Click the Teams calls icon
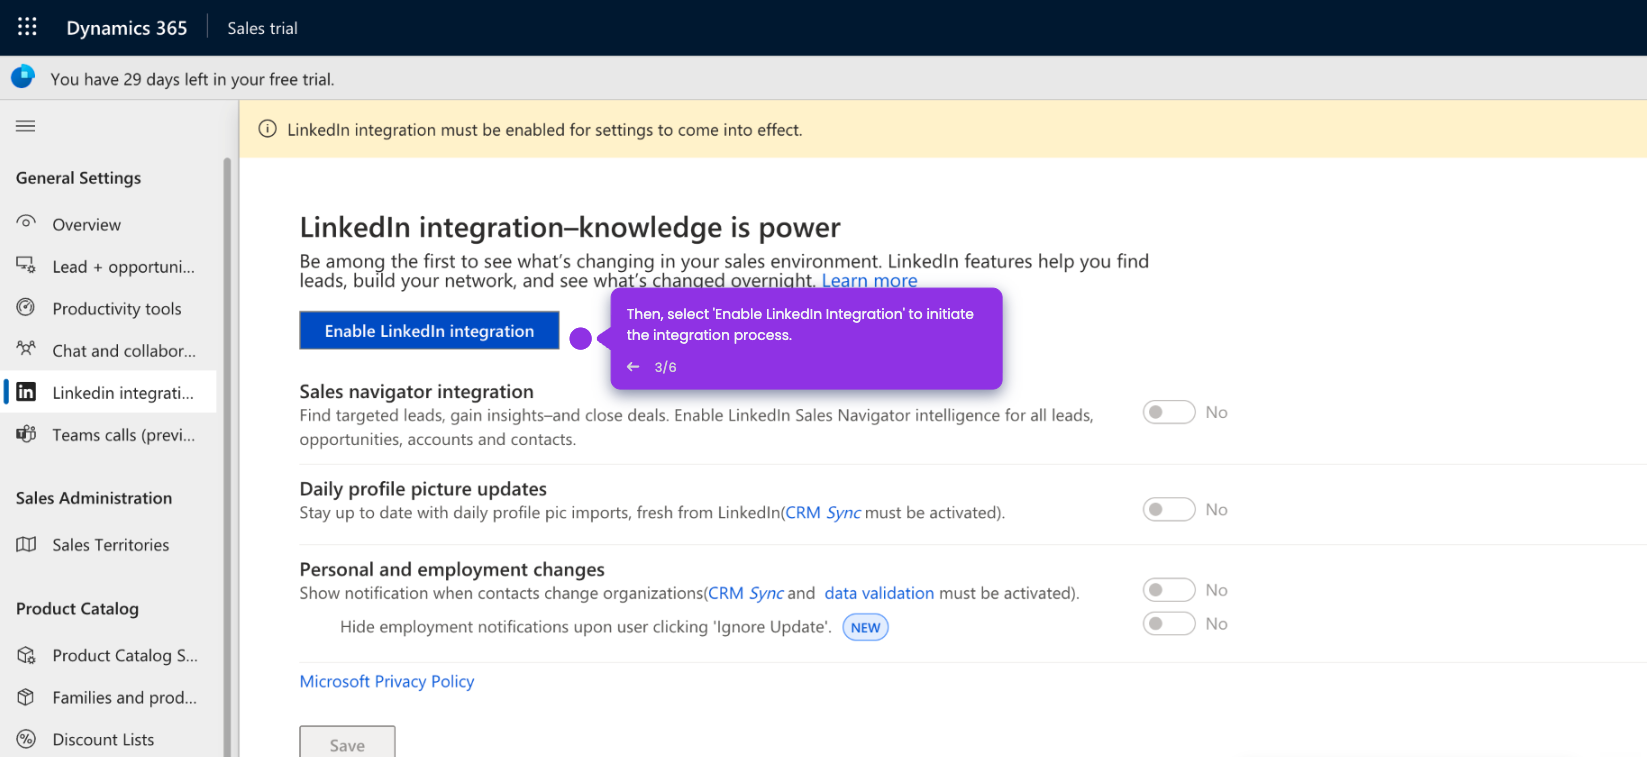The width and height of the screenshot is (1647, 757). (26, 434)
